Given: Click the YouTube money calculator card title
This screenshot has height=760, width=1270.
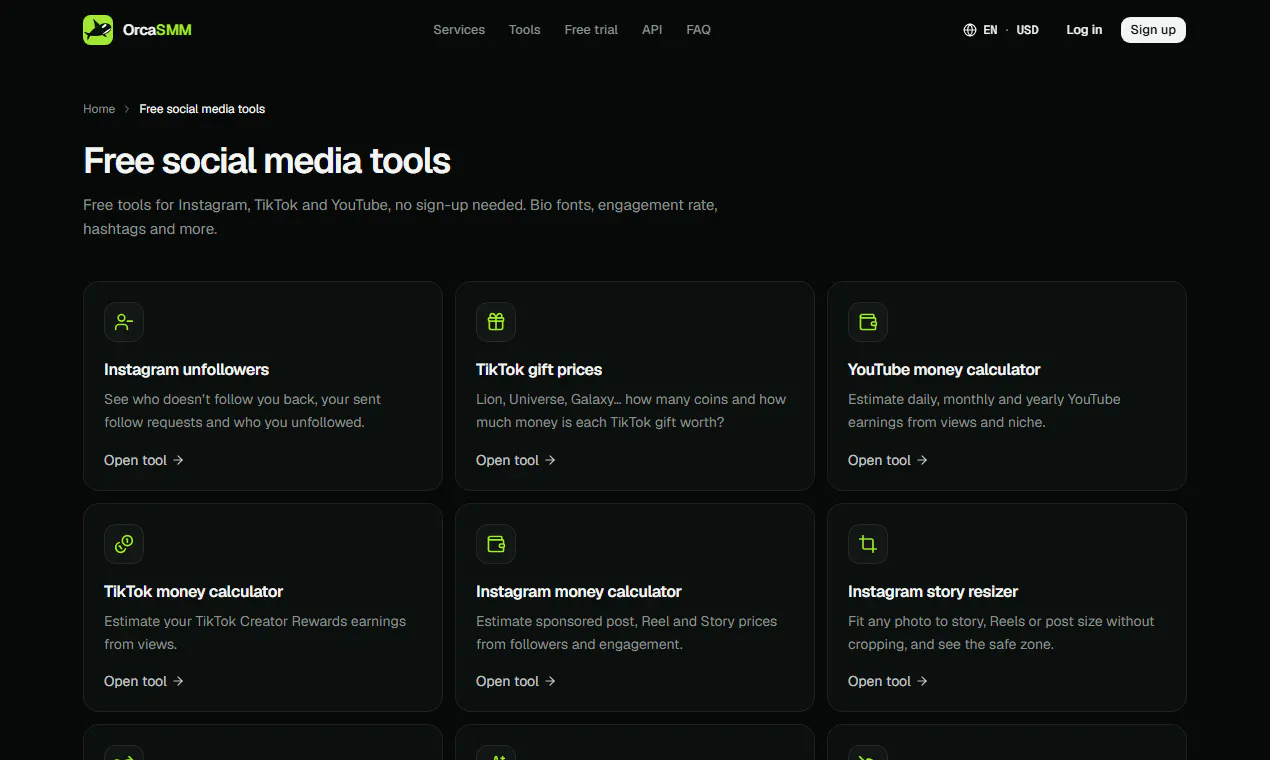Looking at the screenshot, I should click(x=944, y=370).
